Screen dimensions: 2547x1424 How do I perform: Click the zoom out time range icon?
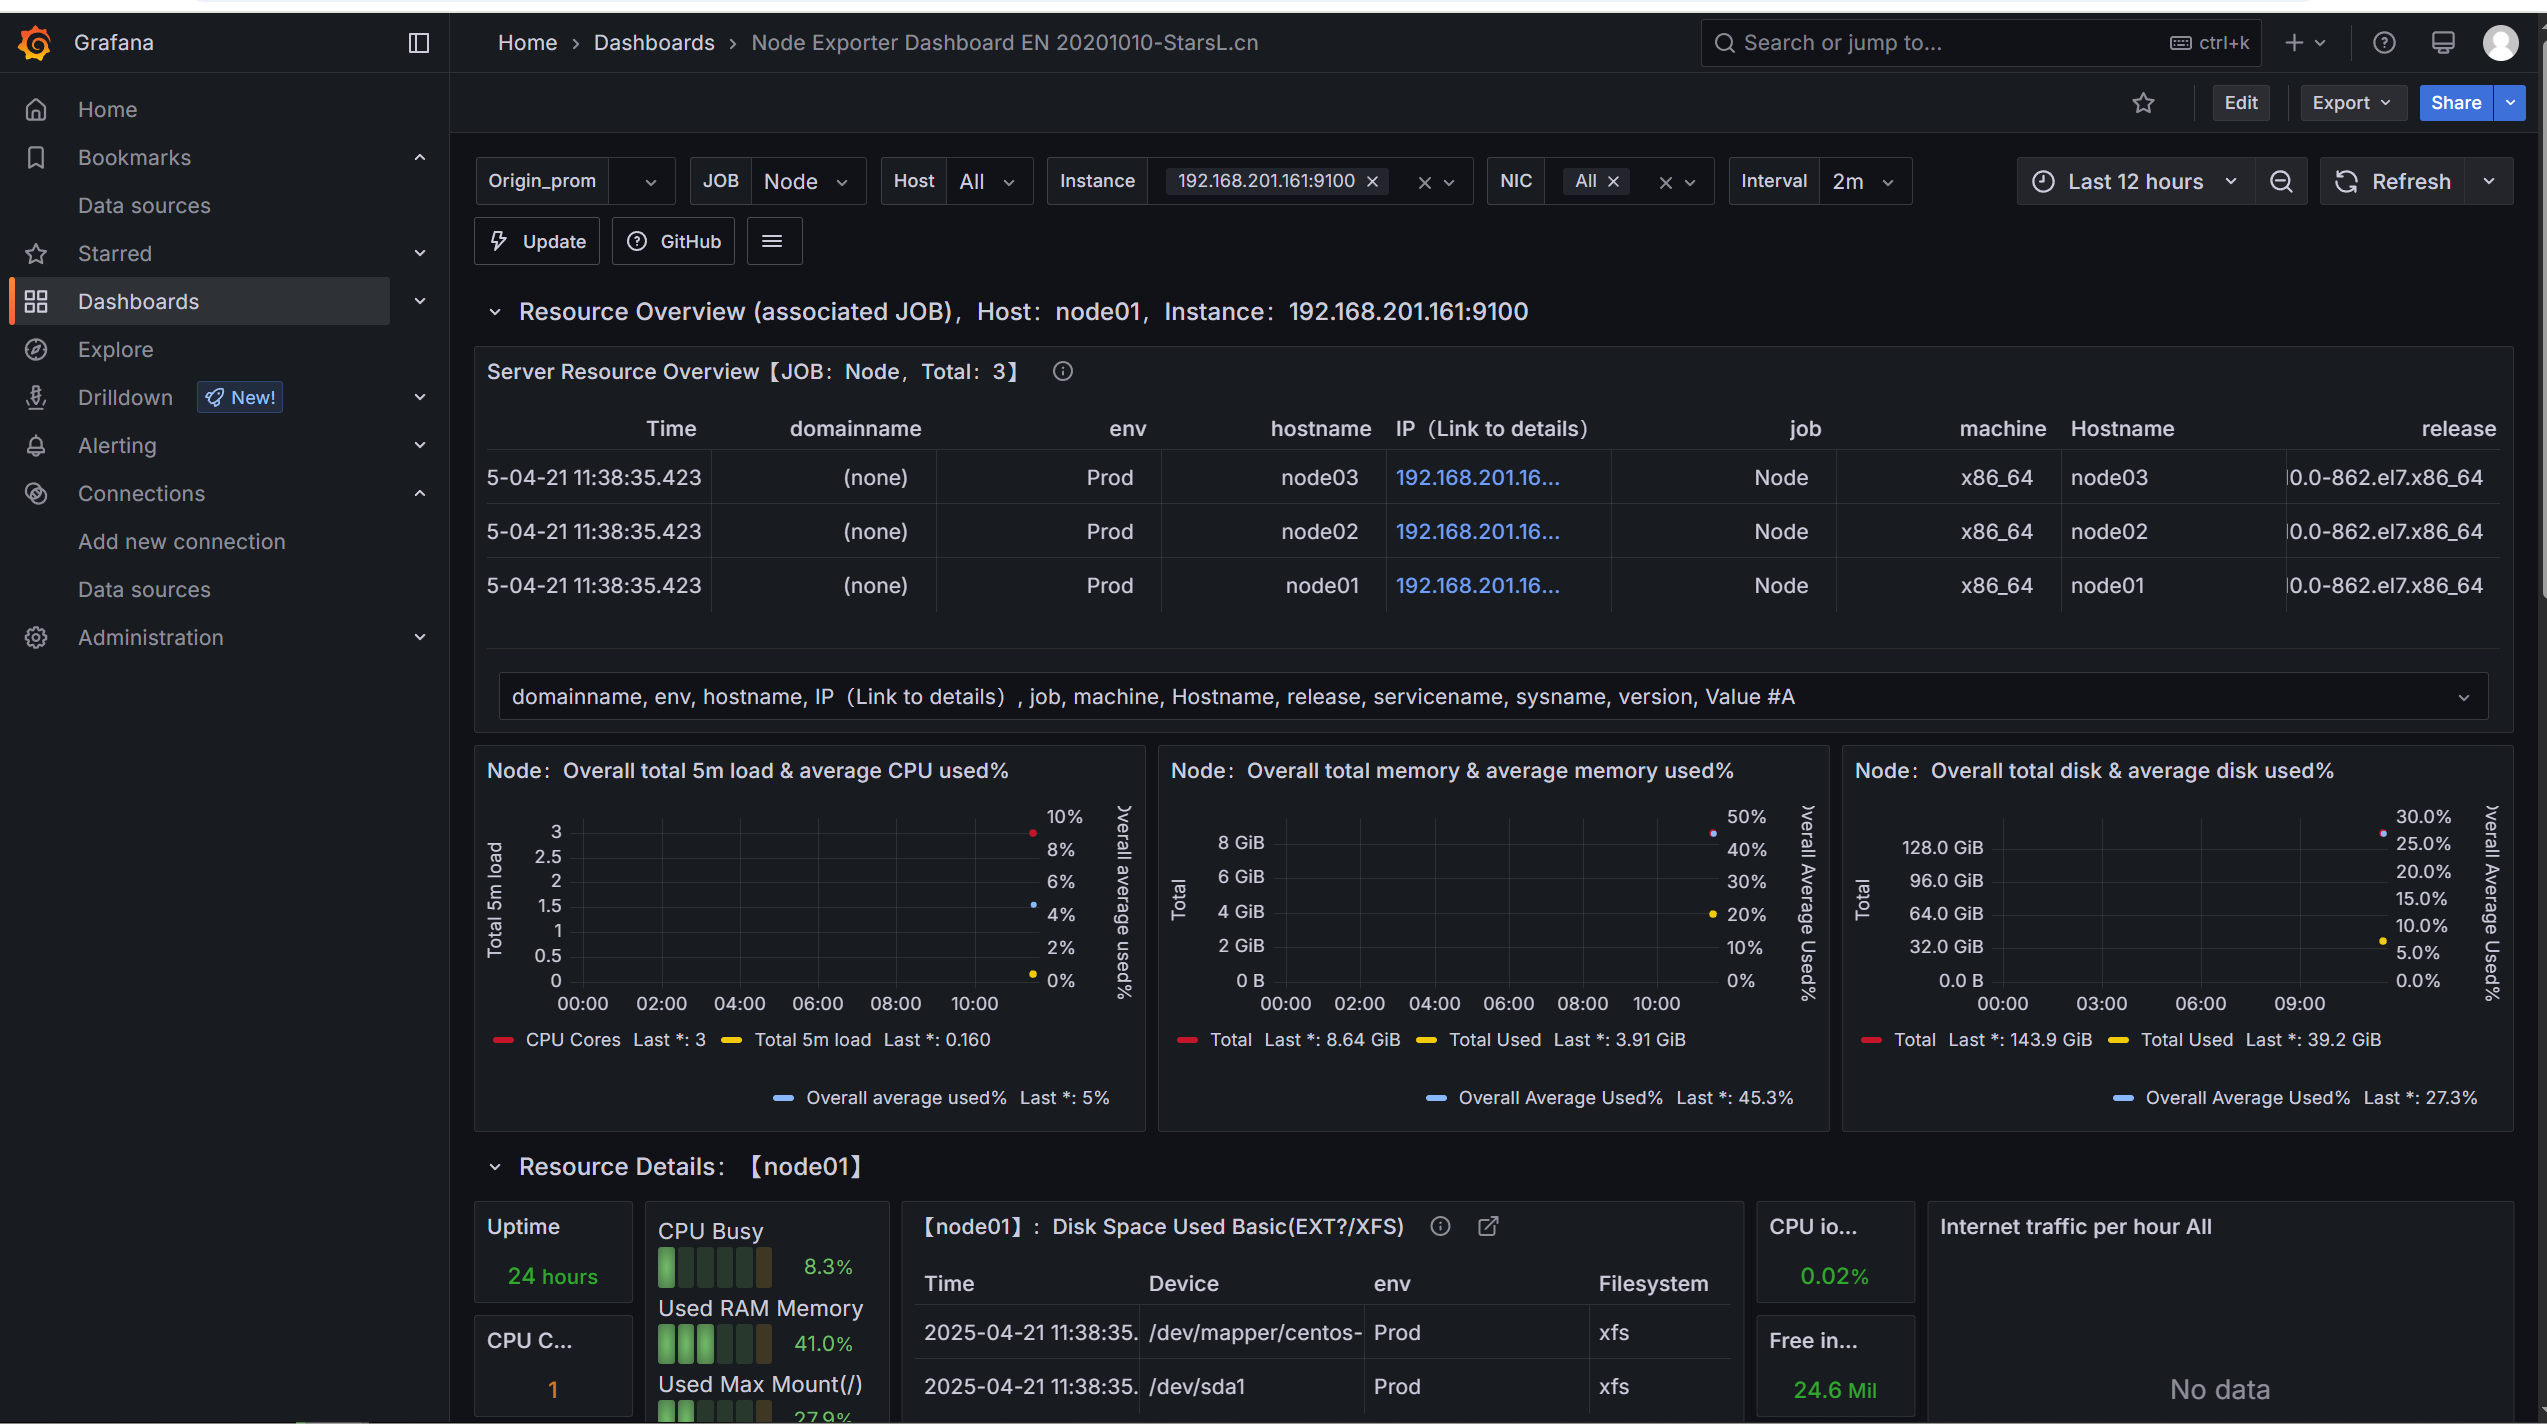[2281, 181]
